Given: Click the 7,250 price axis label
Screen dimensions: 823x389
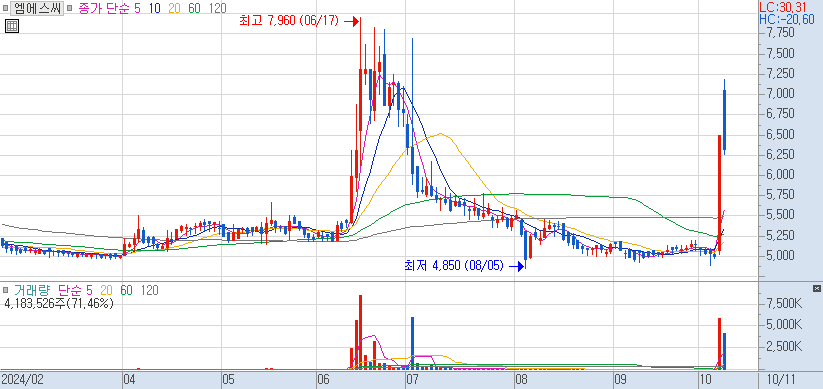Looking at the screenshot, I should tap(780, 73).
